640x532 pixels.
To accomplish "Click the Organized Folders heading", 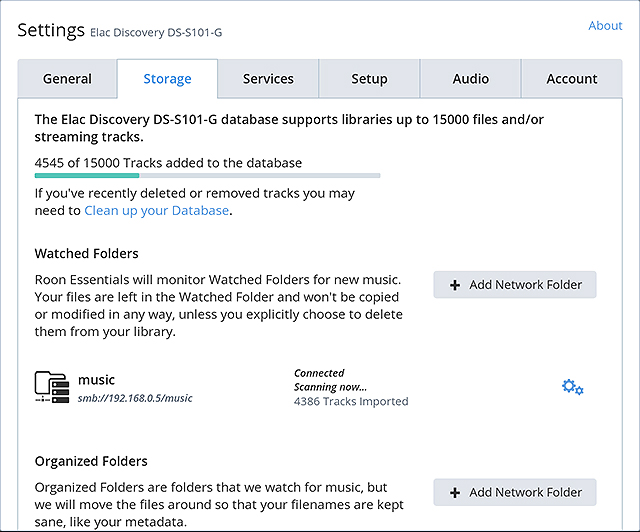I will (91, 461).
